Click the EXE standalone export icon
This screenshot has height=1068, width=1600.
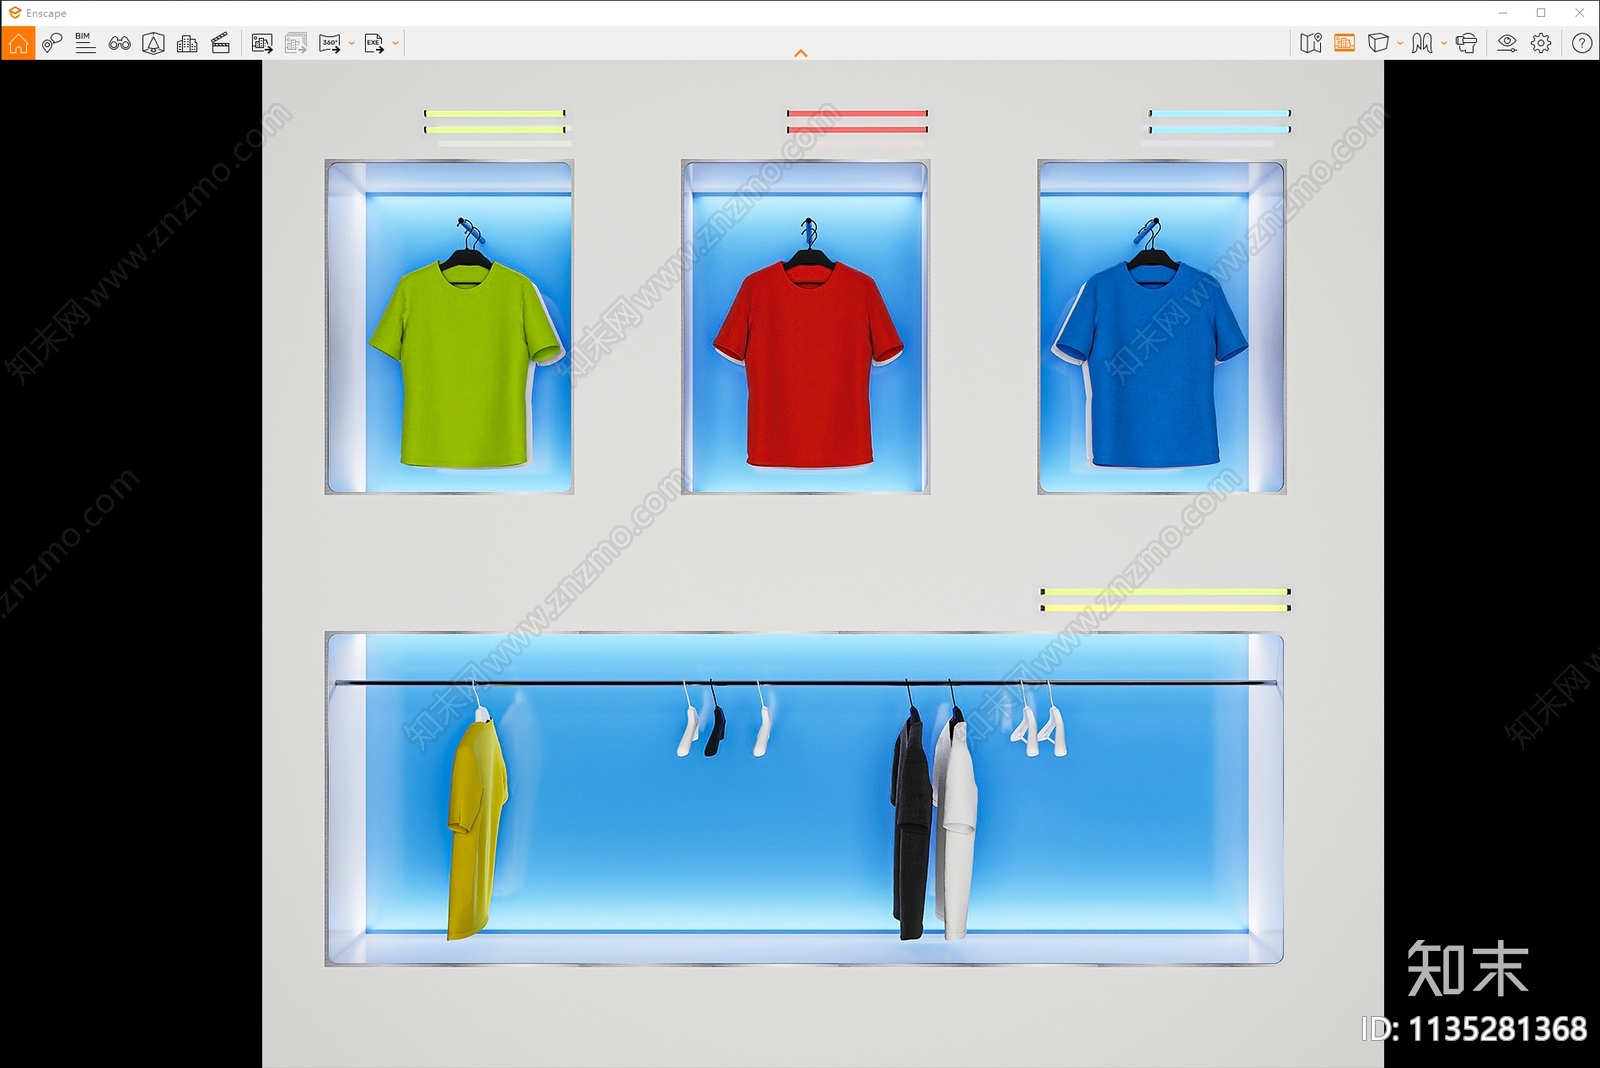click(x=374, y=43)
